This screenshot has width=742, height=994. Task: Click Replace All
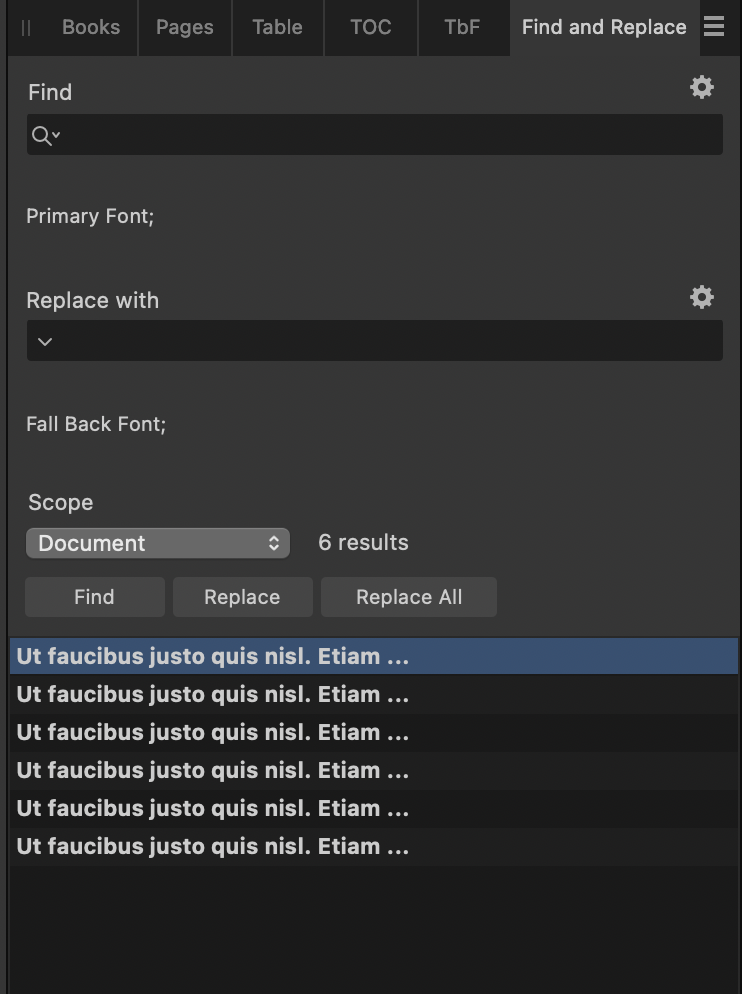pyautogui.click(x=408, y=597)
